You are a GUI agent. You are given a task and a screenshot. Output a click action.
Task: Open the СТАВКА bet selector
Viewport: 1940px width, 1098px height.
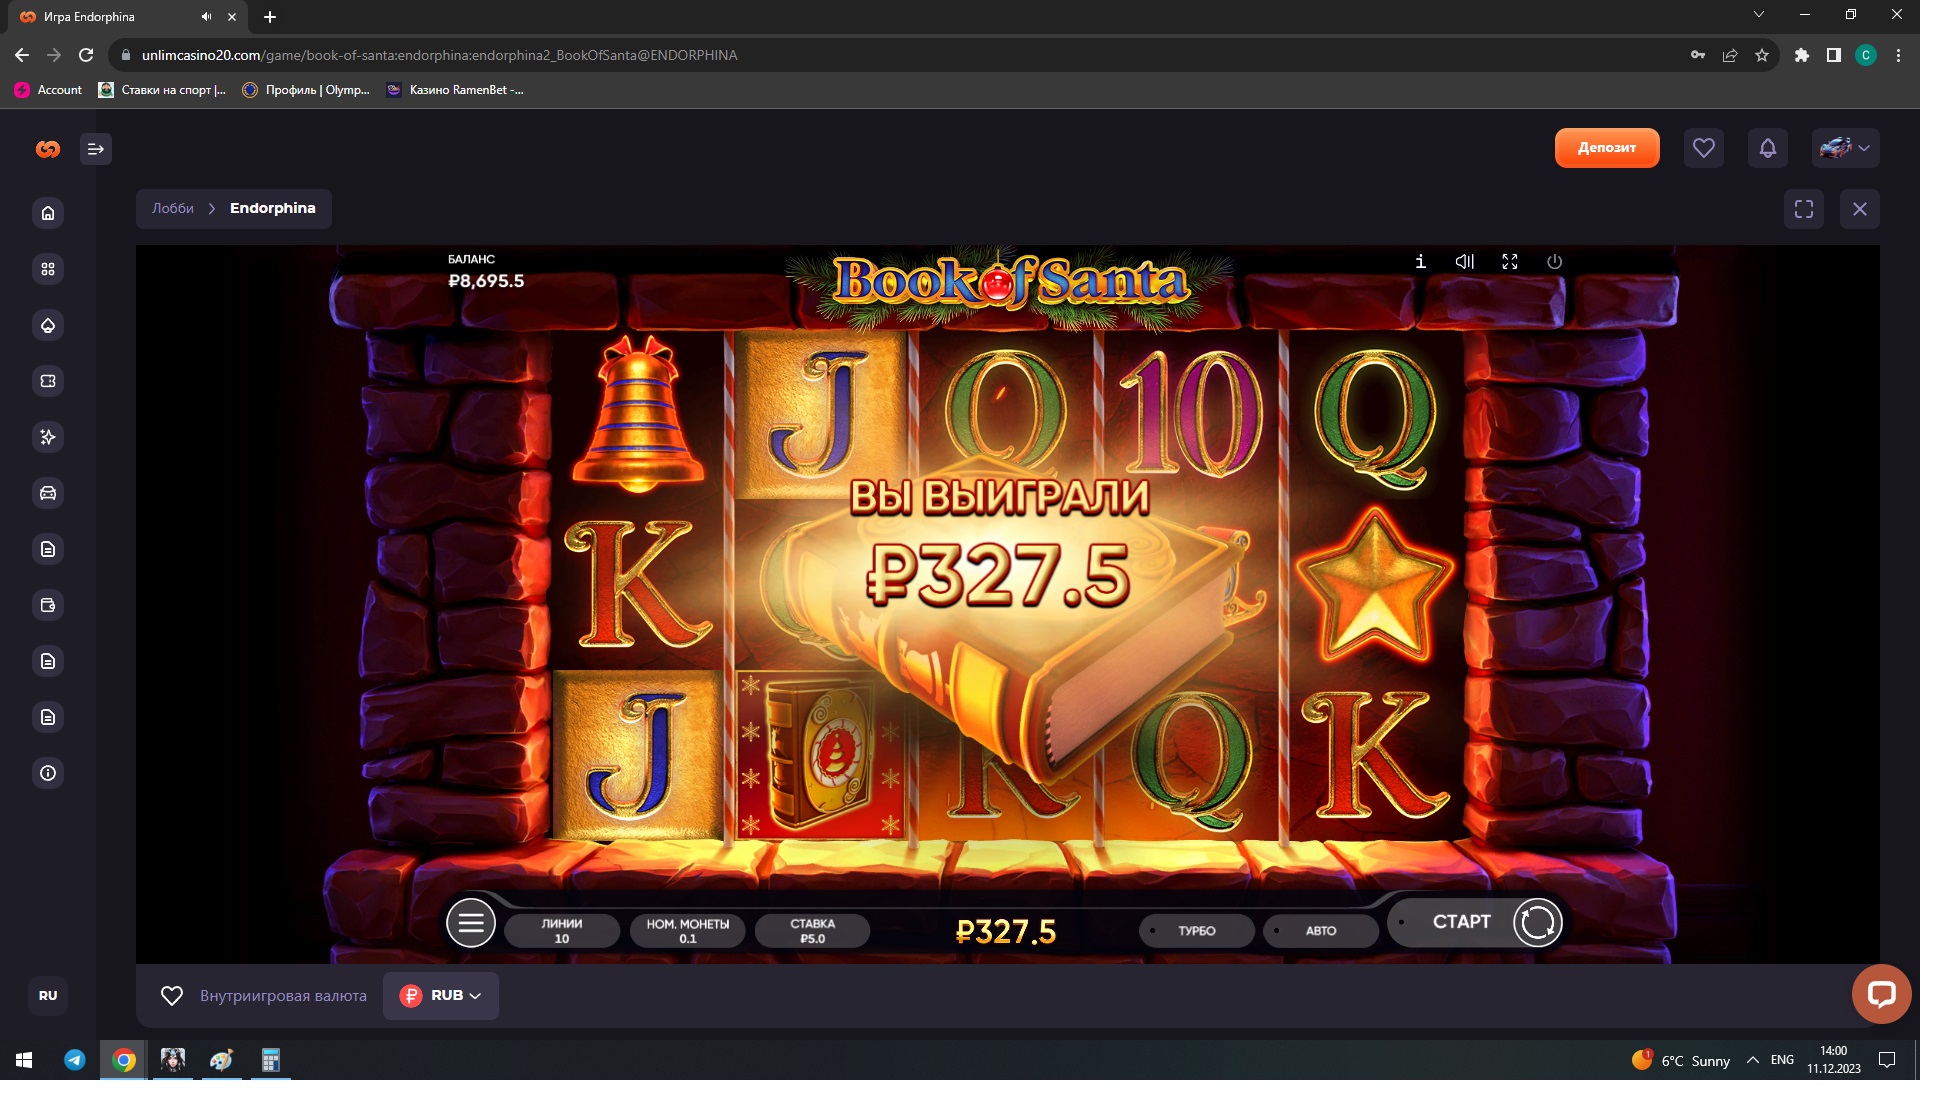click(x=812, y=930)
